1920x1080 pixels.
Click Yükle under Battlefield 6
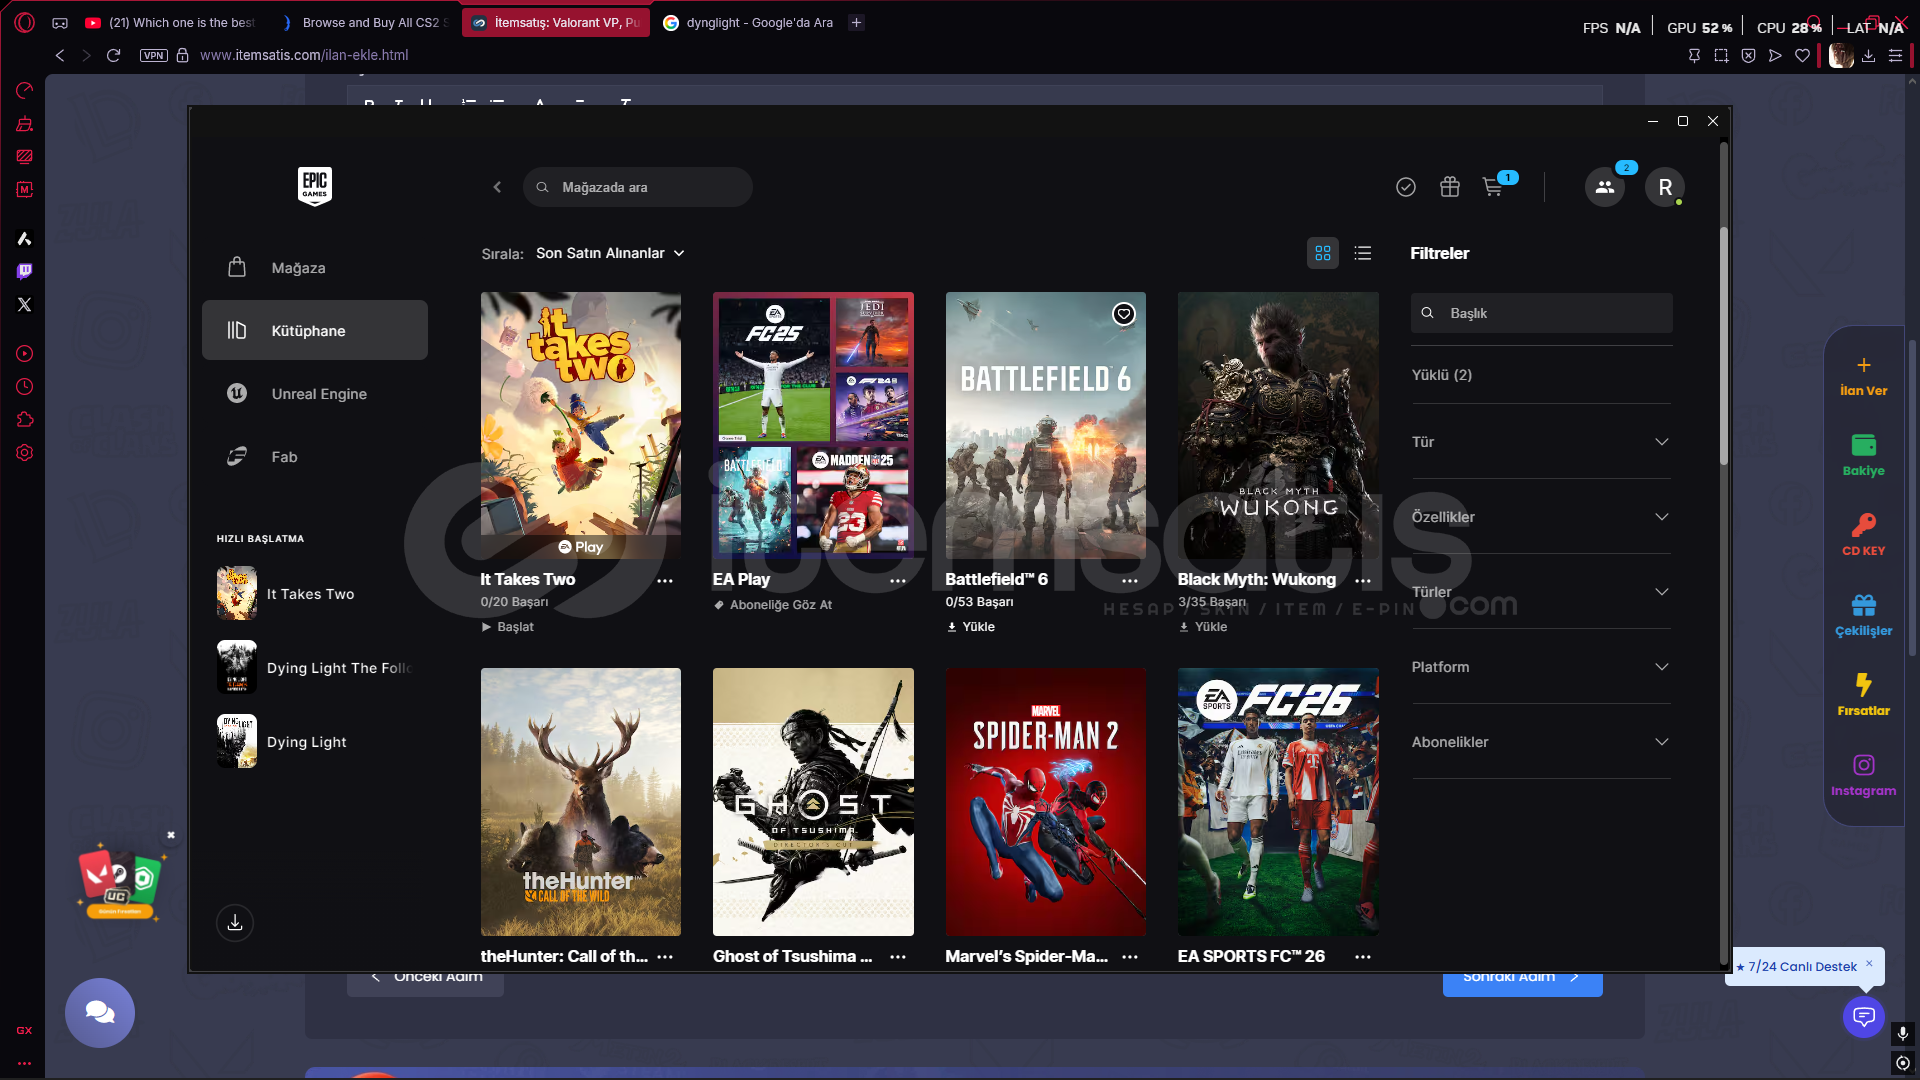click(971, 627)
